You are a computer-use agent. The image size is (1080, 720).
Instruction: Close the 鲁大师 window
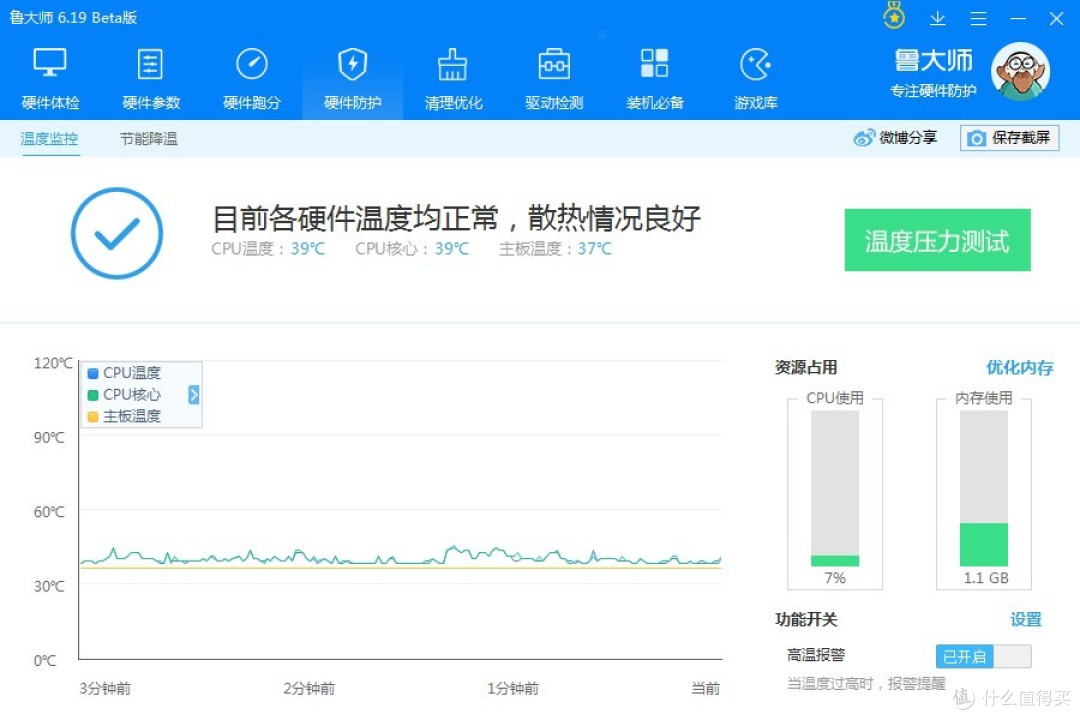[x=1057, y=19]
